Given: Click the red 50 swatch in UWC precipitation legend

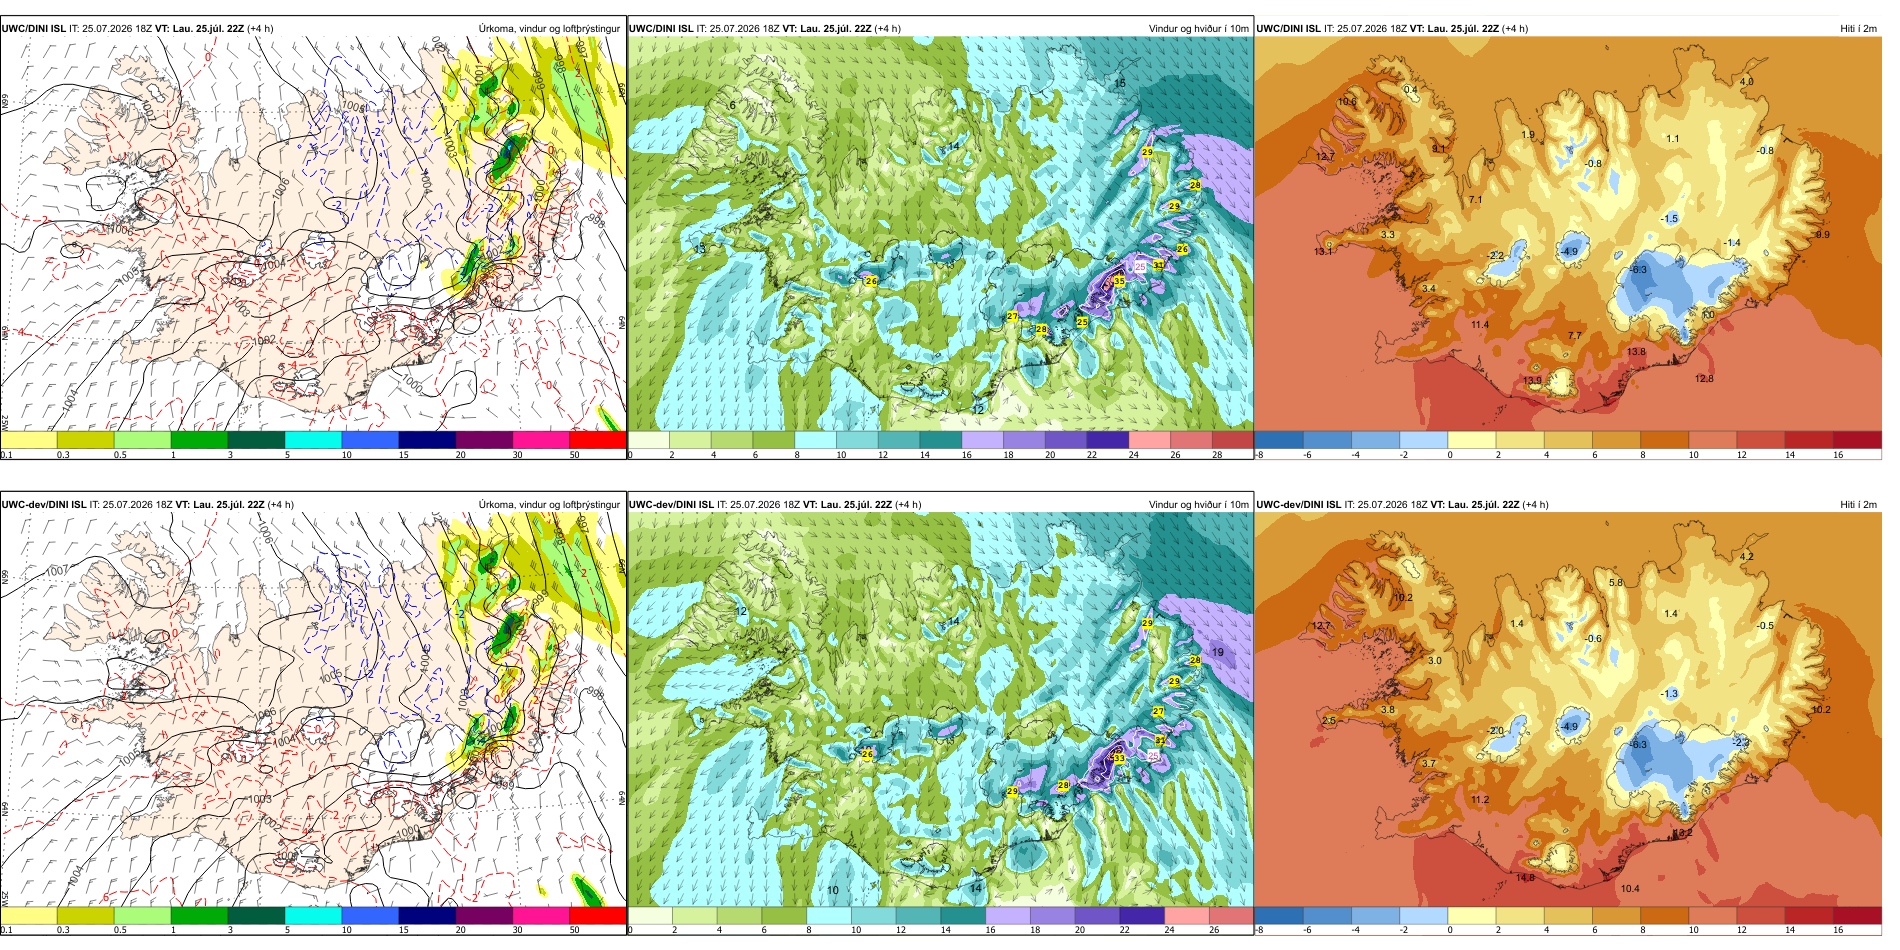Looking at the screenshot, I should pos(598,440).
